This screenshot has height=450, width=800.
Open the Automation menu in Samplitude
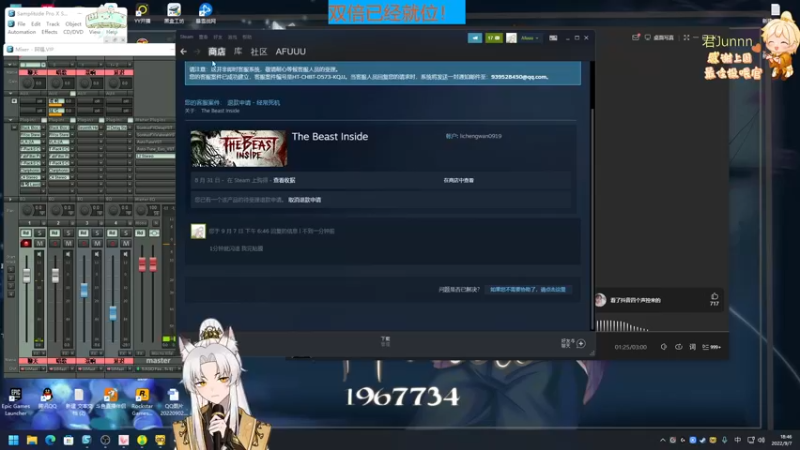[22, 32]
